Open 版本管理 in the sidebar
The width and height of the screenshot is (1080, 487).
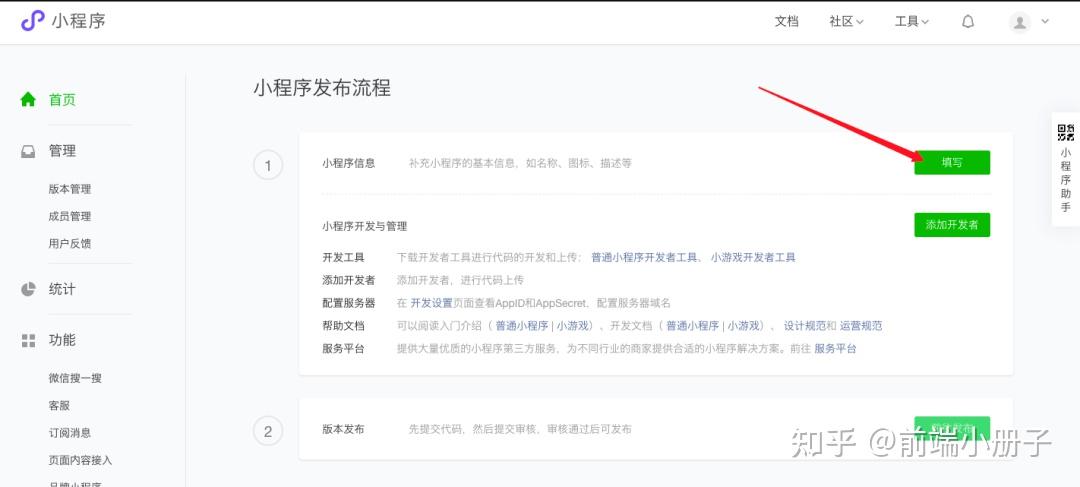coord(70,189)
